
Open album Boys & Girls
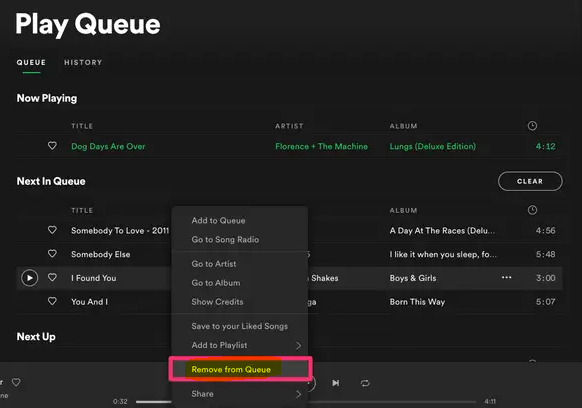(x=413, y=278)
